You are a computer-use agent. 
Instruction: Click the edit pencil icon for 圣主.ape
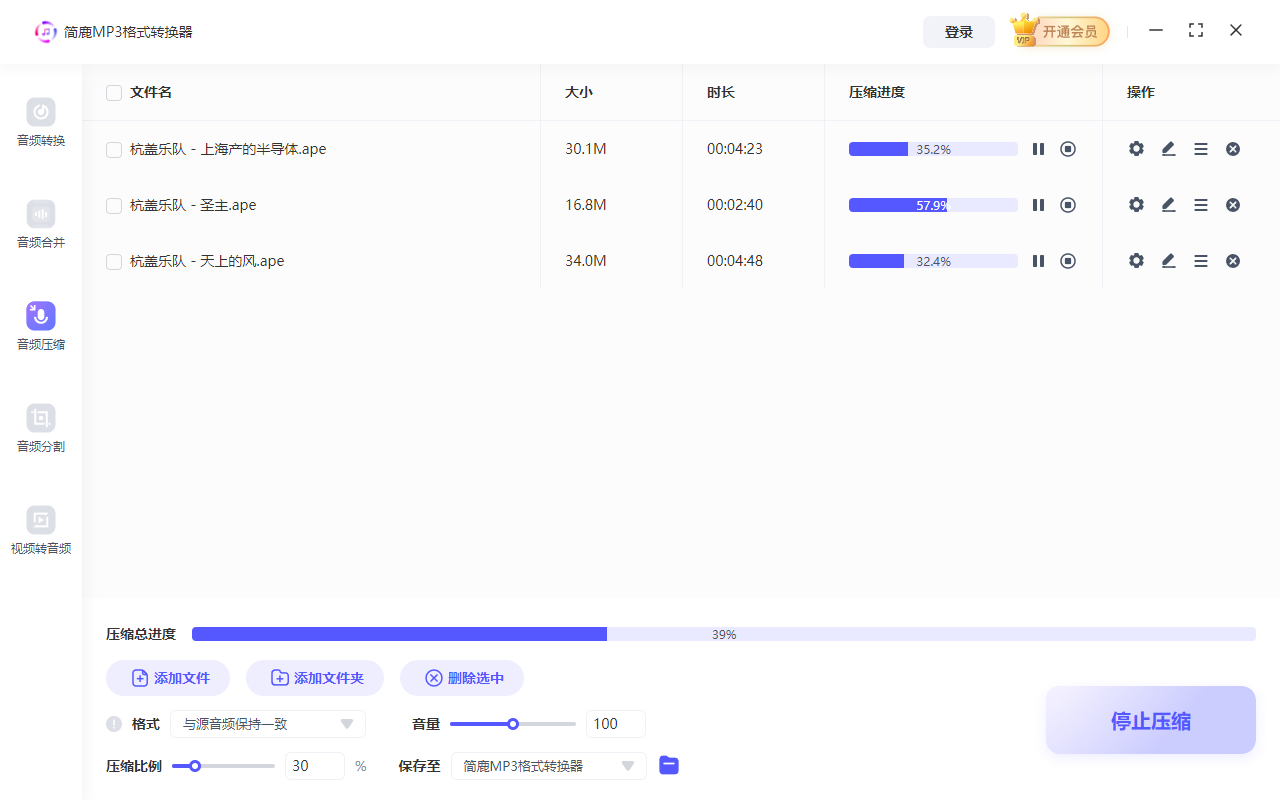1168,204
